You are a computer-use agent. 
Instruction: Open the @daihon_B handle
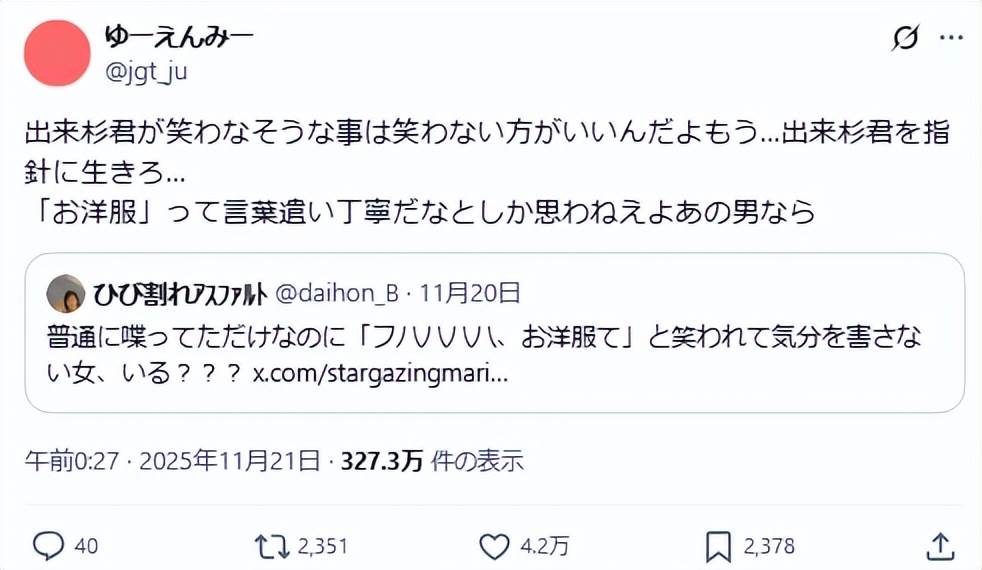point(336,293)
